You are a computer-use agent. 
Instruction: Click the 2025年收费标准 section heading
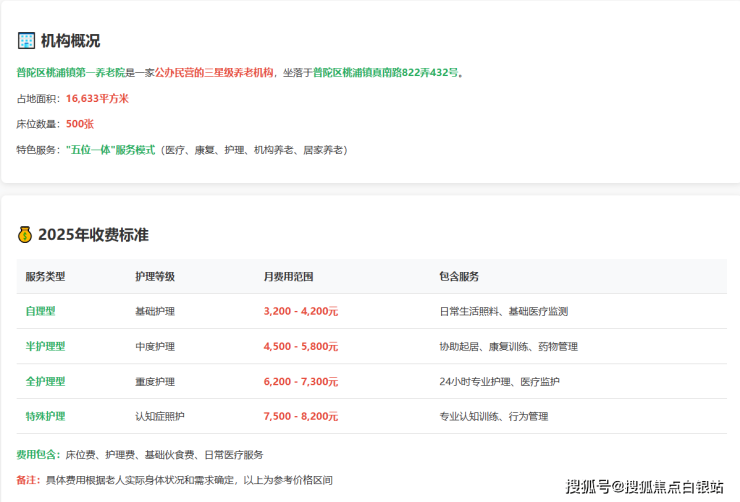coord(93,235)
